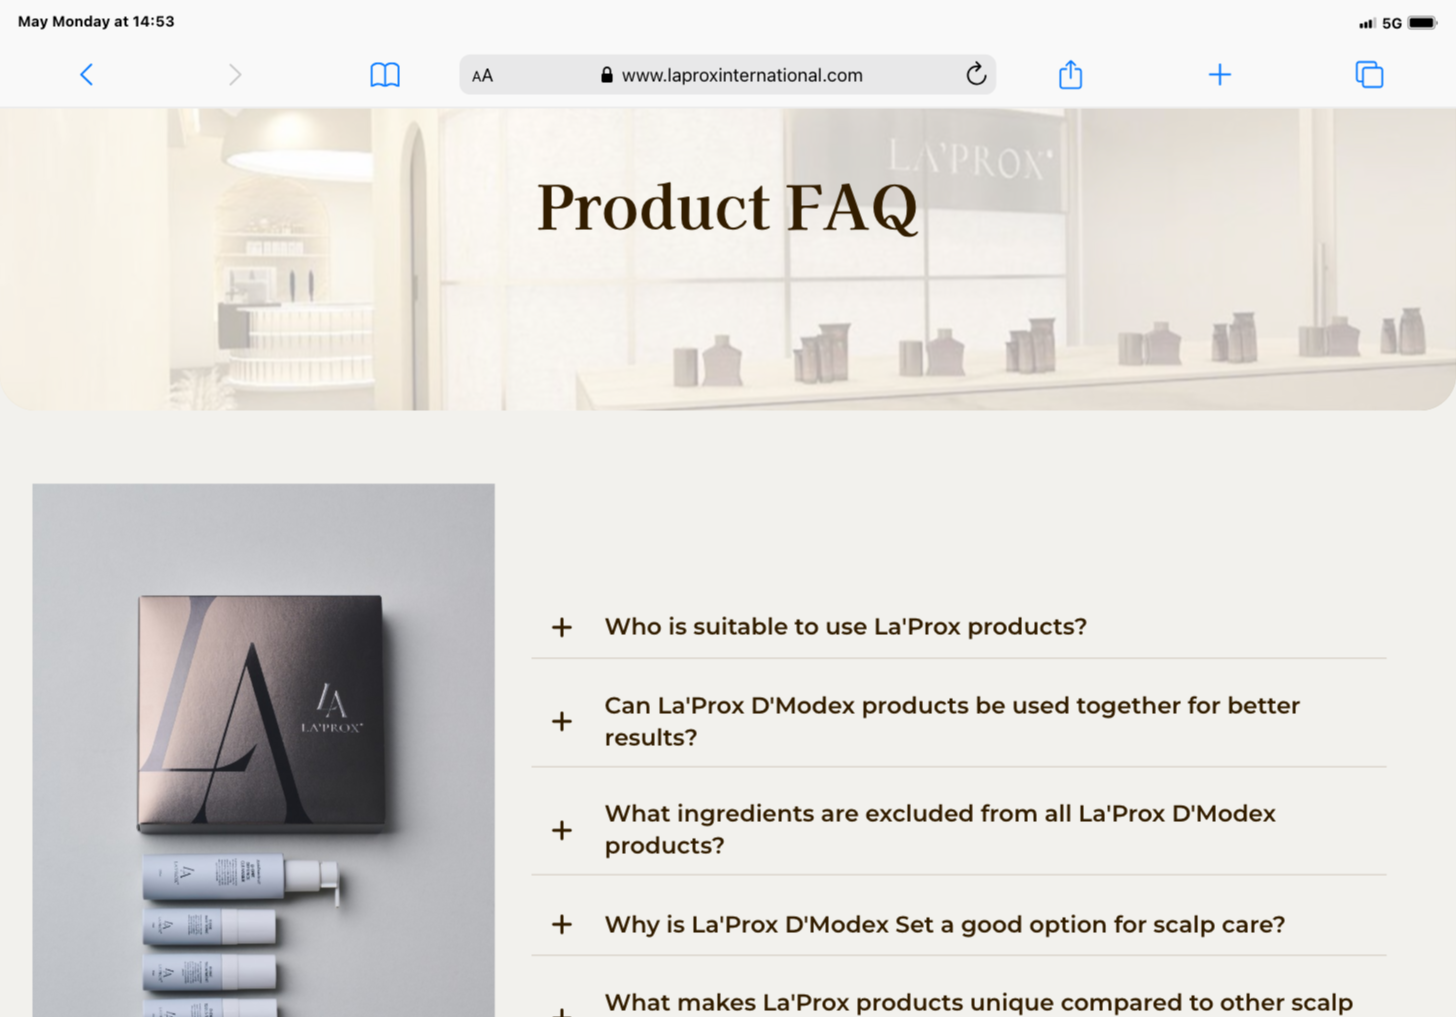Image resolution: width=1456 pixels, height=1017 pixels.
Task: Open the bookmarks book icon
Action: [385, 75]
